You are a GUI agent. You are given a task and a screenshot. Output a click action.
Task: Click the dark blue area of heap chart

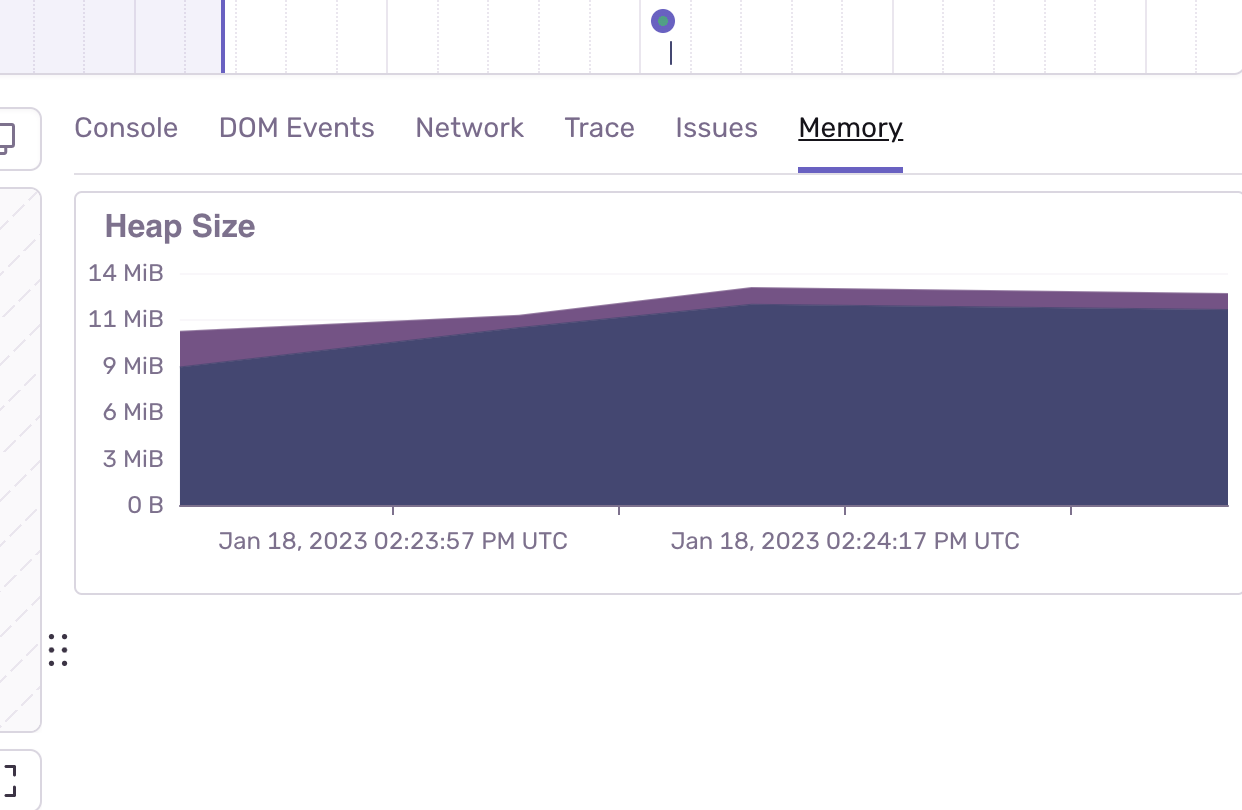(x=700, y=420)
